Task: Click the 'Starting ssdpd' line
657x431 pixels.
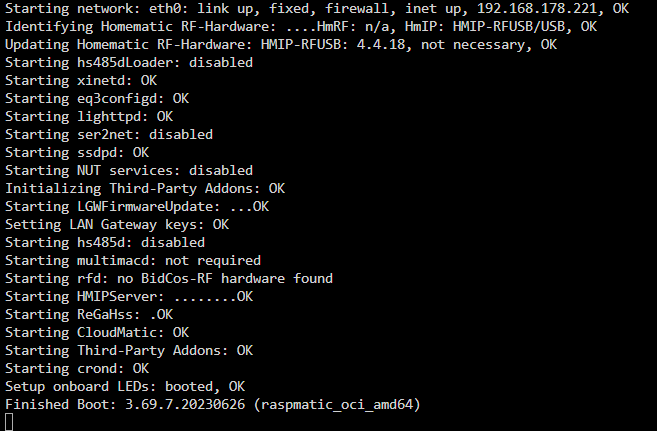Action: tap(77, 152)
